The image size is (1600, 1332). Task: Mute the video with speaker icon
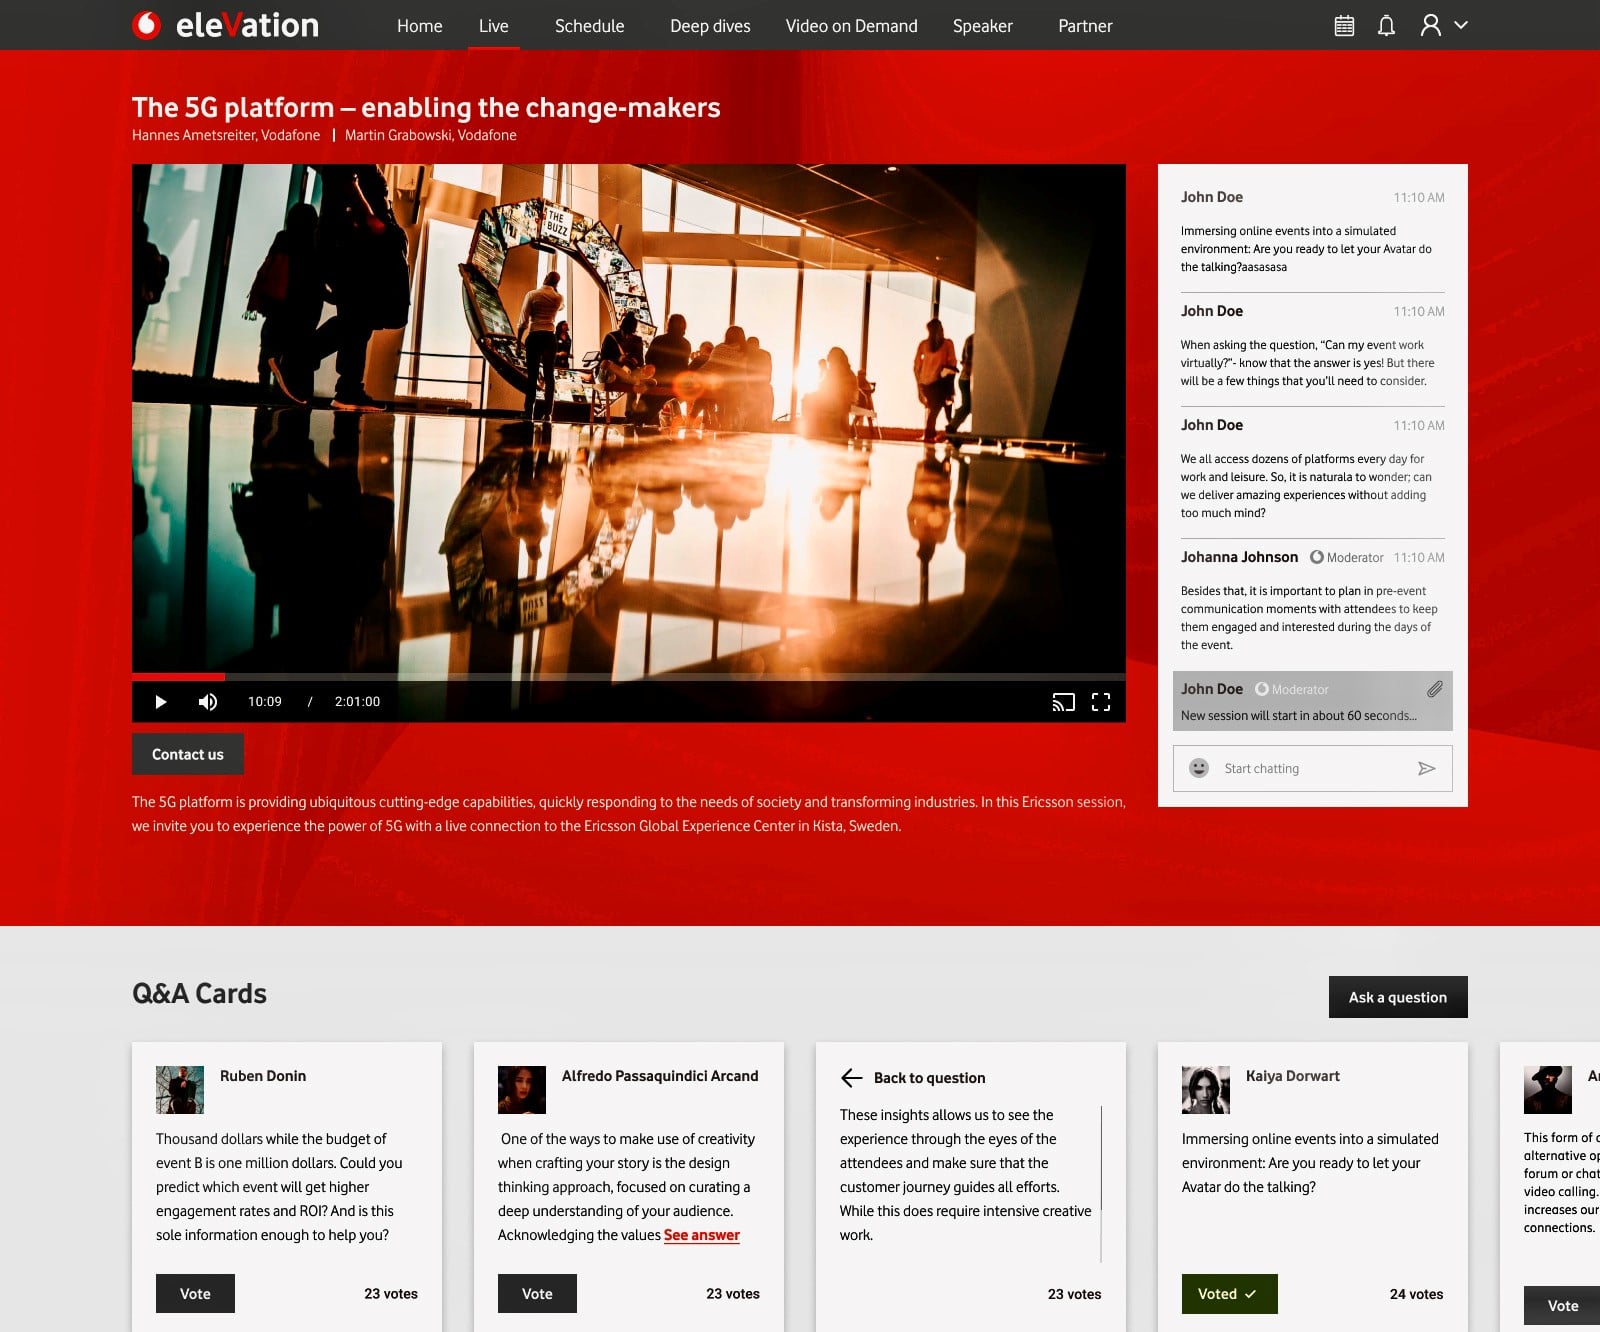[208, 702]
